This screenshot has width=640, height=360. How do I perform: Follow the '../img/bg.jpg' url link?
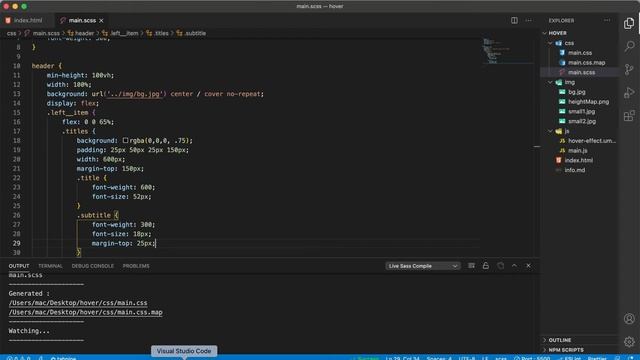click(x=134, y=94)
